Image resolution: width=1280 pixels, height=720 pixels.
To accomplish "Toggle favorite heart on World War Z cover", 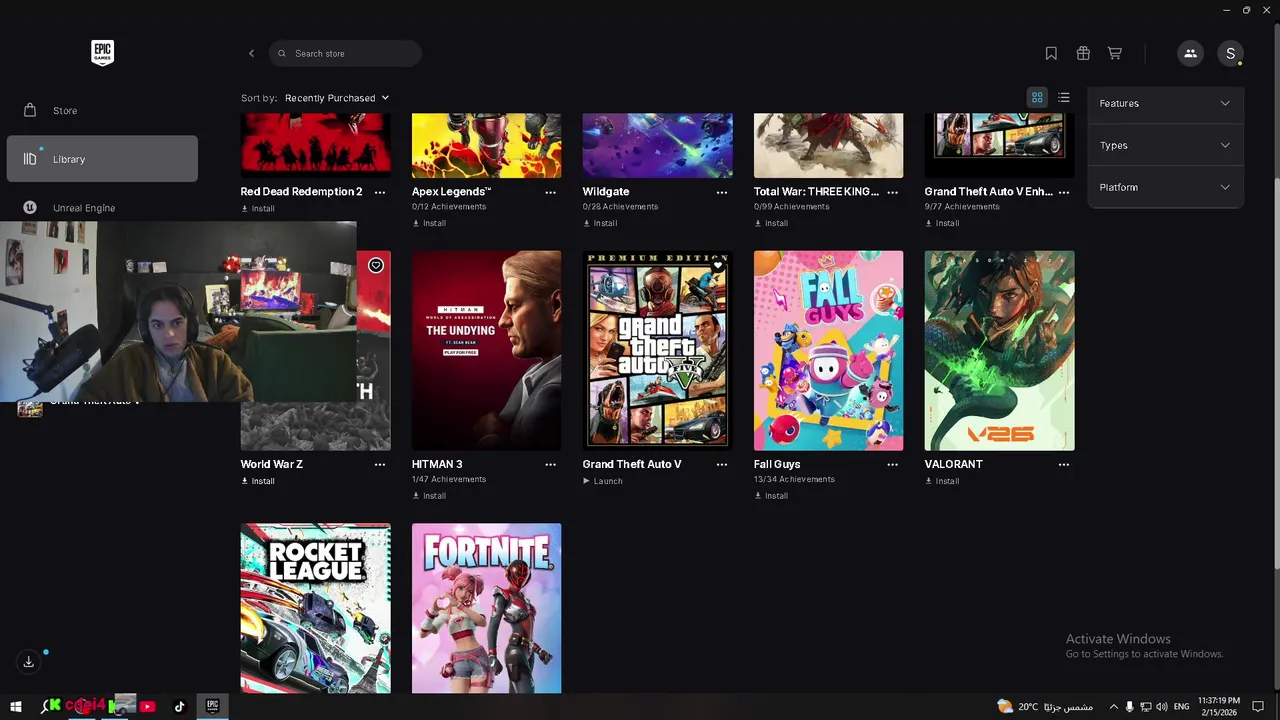I will (x=376, y=265).
